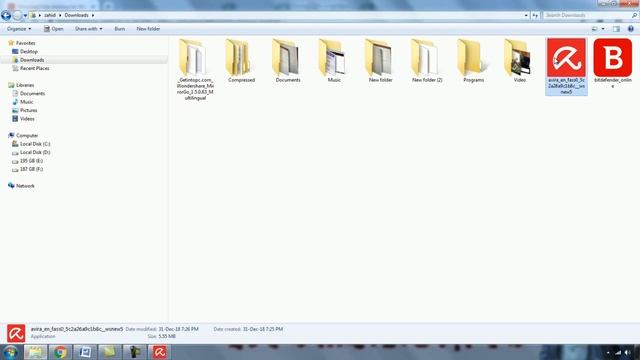Image resolution: width=640 pixels, height=360 pixels.
Task: Select the New folder icon
Action: 380,61
